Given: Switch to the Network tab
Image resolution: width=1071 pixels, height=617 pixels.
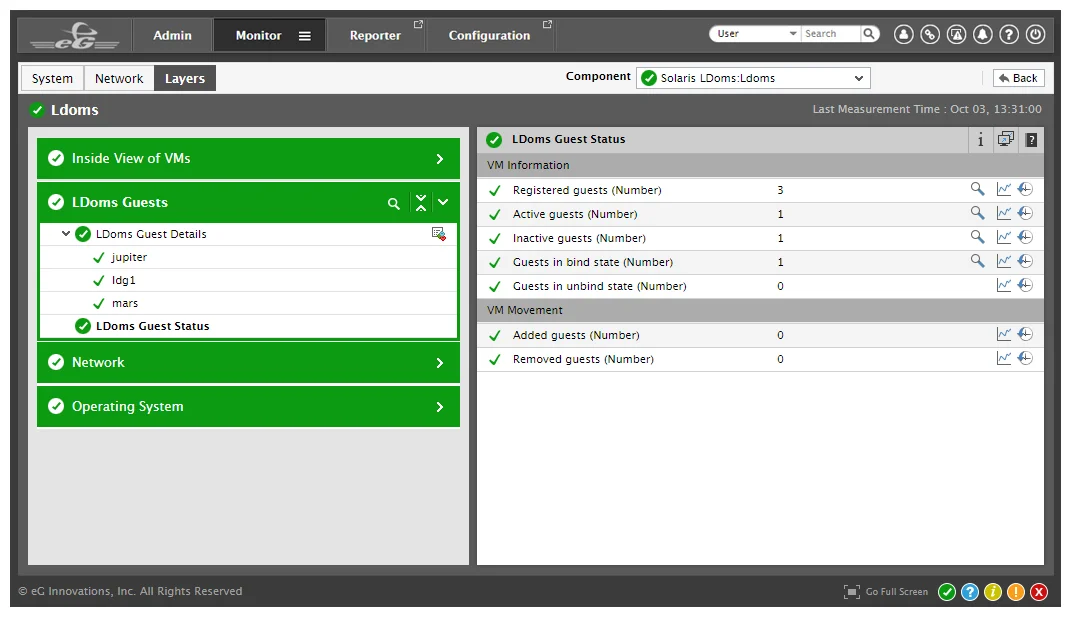Looking at the screenshot, I should [x=119, y=79].
